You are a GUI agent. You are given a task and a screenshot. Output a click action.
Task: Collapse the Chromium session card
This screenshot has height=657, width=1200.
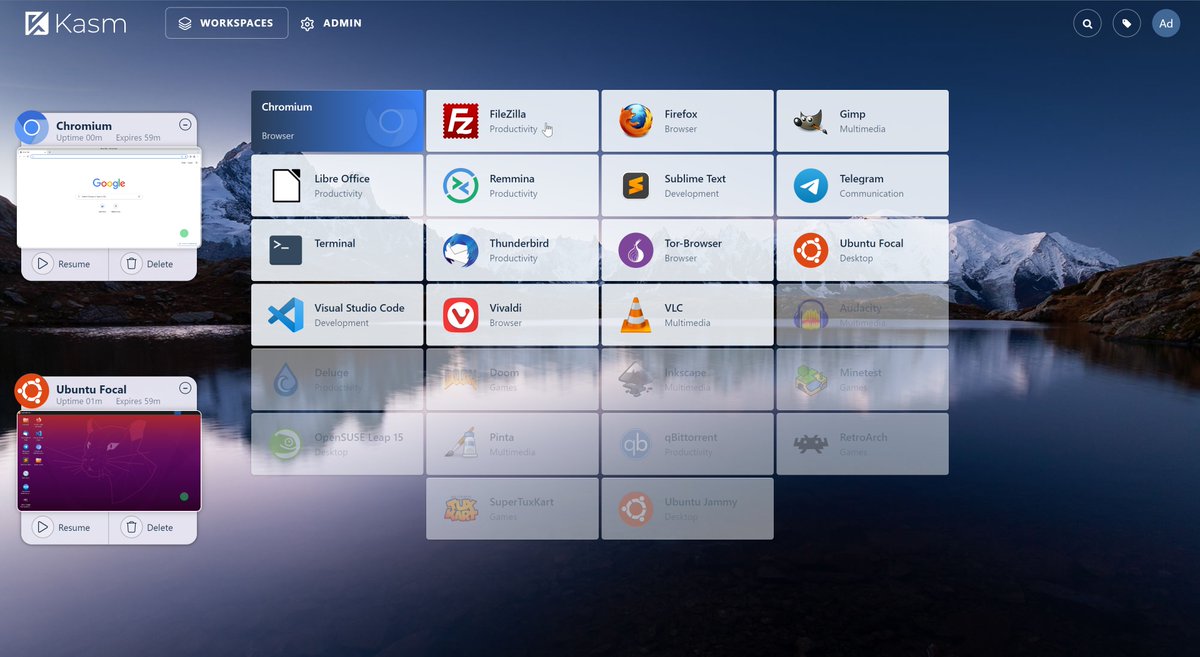[185, 125]
